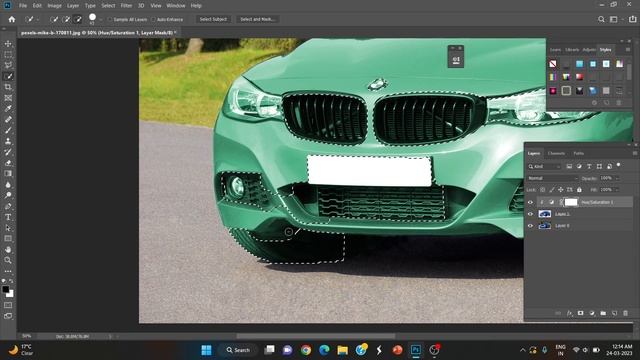Select the Blur tool
The image size is (640, 360).
[8, 184]
